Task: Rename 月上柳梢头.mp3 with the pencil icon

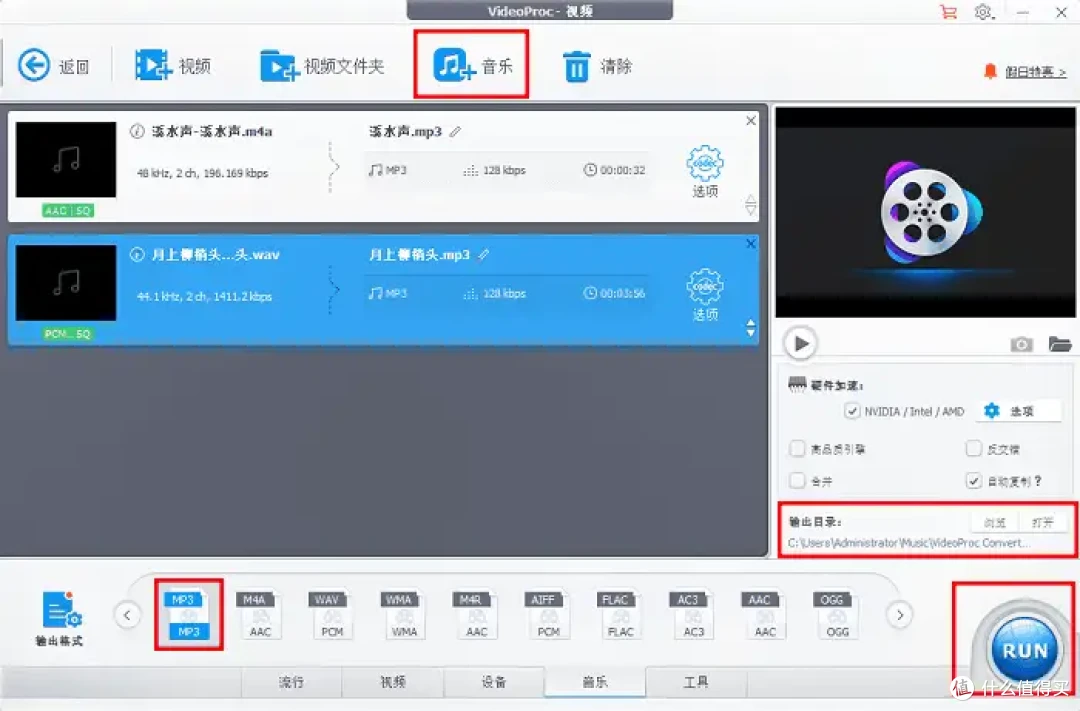Action: 484,254
